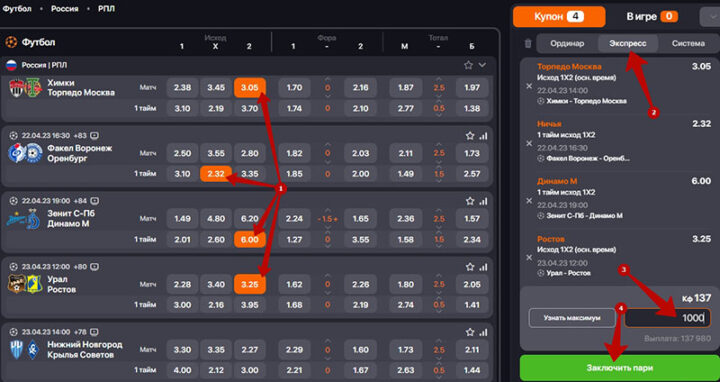This screenshot has width=720, height=382.
Task: Open statistics for Факел Воронеж - Оренбург
Action: 483,136
